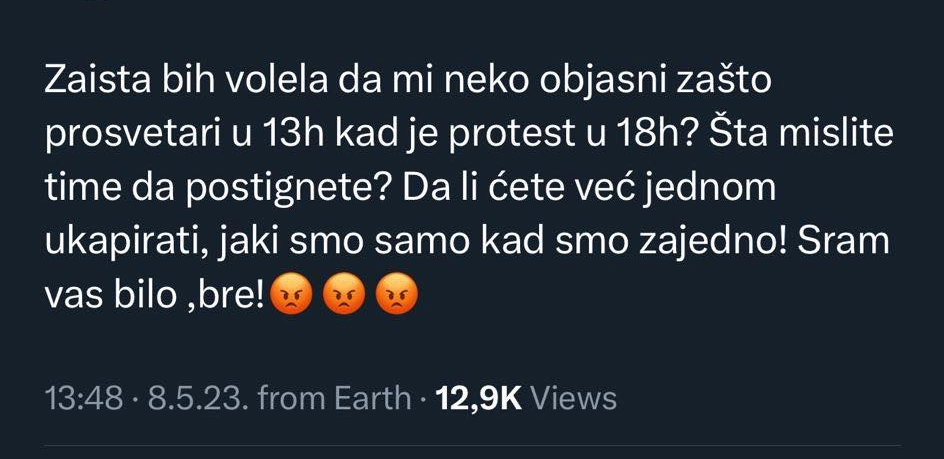Click the 12,9K view count
944x459 pixels.
pos(478,399)
